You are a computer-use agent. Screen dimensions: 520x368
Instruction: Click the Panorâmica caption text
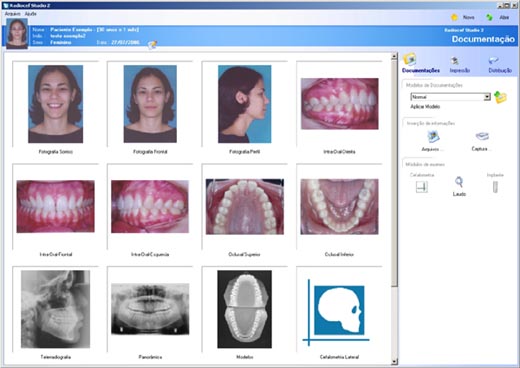click(150, 357)
